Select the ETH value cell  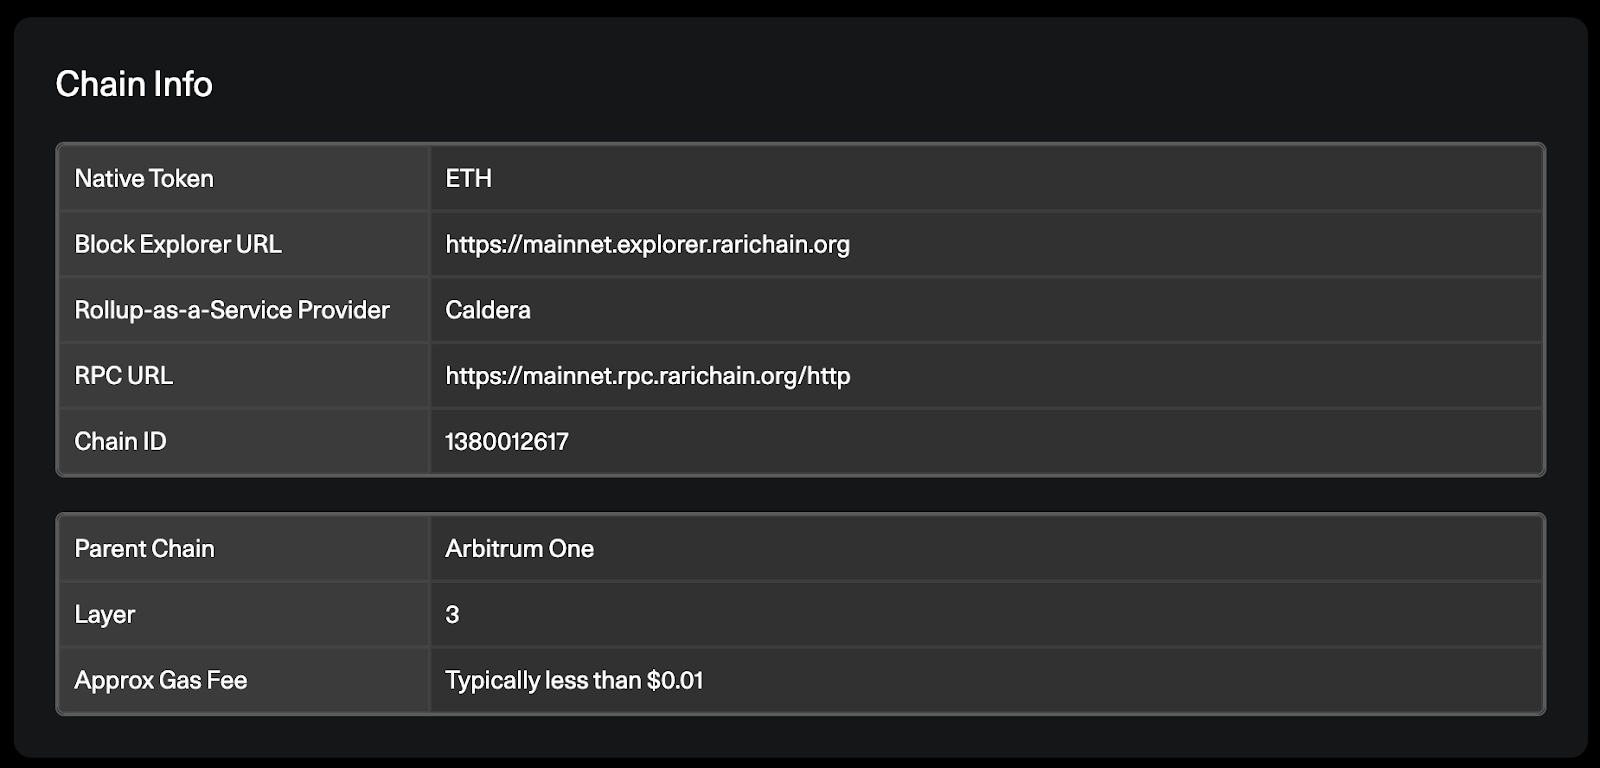[986, 178]
